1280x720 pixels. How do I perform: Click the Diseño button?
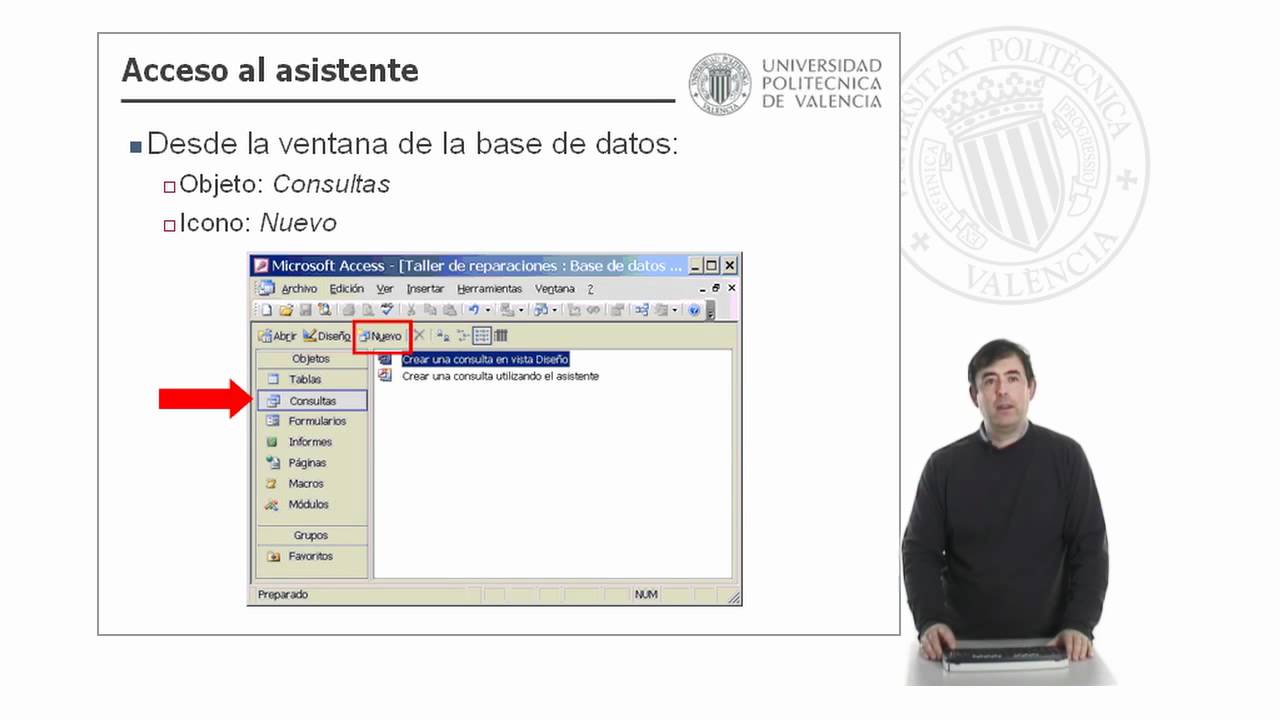[x=326, y=336]
